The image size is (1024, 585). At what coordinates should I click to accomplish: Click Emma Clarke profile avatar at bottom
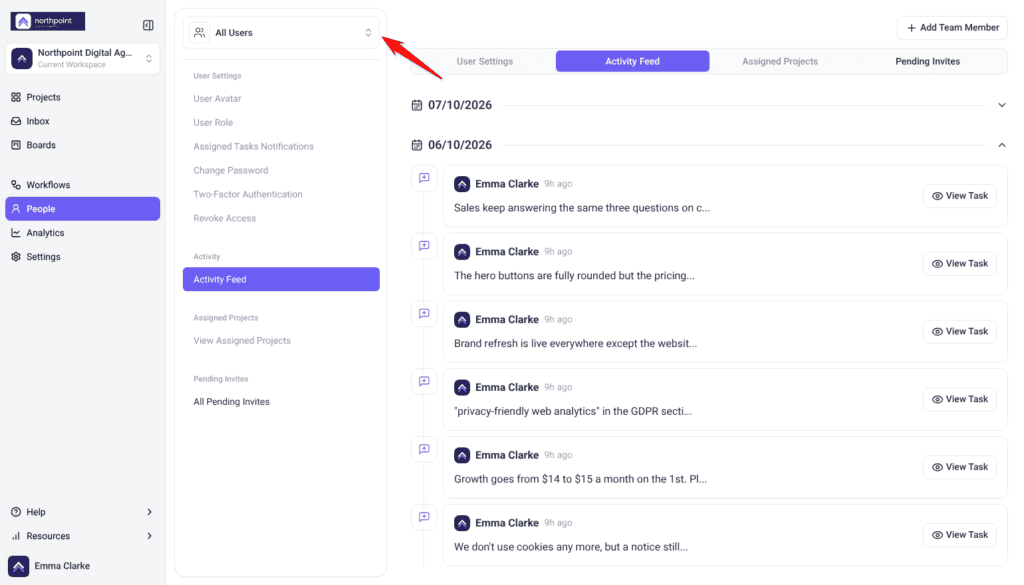click(x=18, y=566)
